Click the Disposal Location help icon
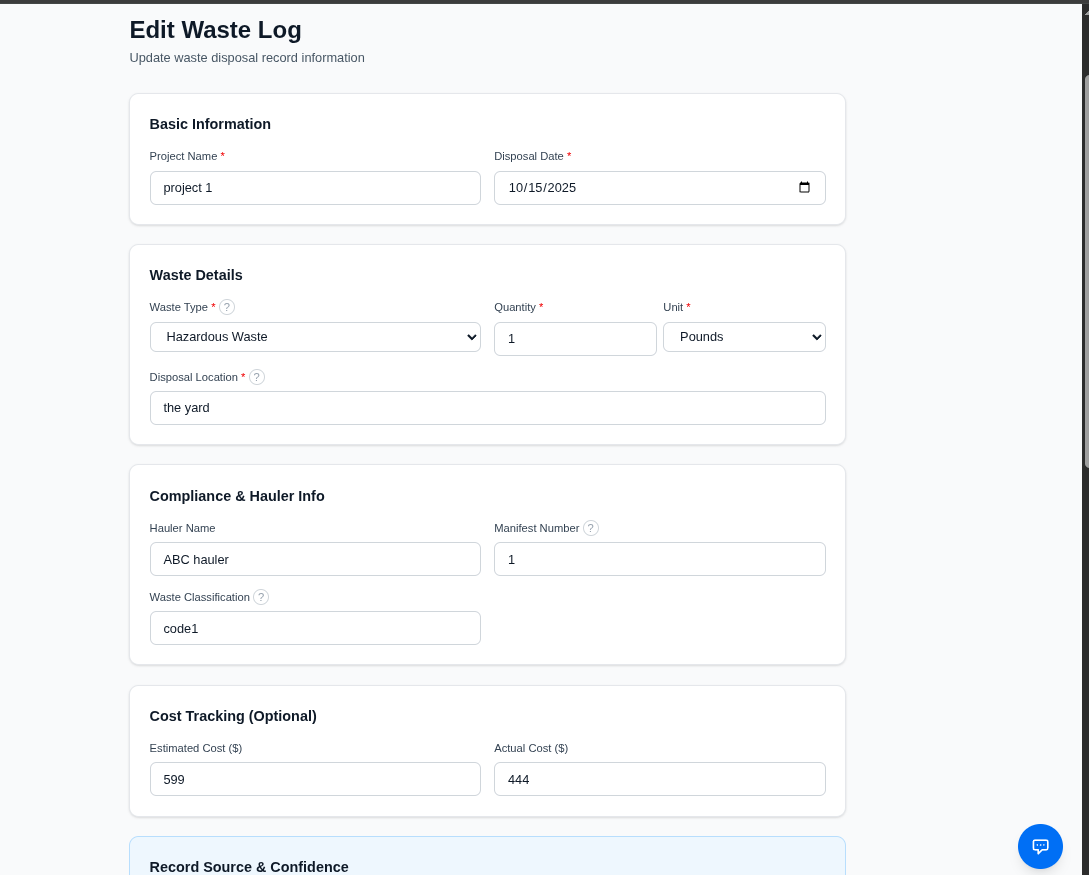1089x875 pixels. coord(257,377)
